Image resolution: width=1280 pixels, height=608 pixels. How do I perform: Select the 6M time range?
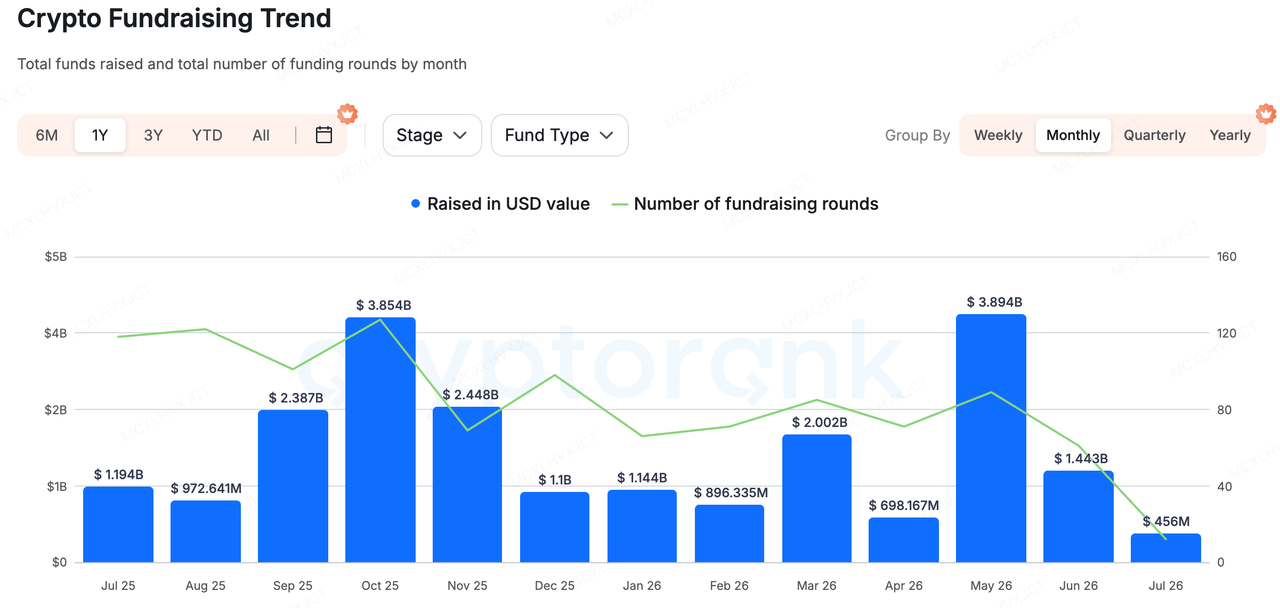tap(47, 135)
